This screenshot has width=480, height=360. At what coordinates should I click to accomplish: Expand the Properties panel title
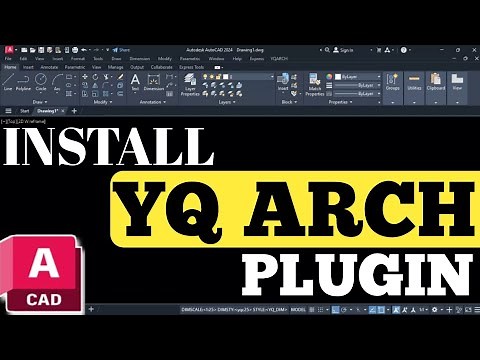(x=340, y=102)
